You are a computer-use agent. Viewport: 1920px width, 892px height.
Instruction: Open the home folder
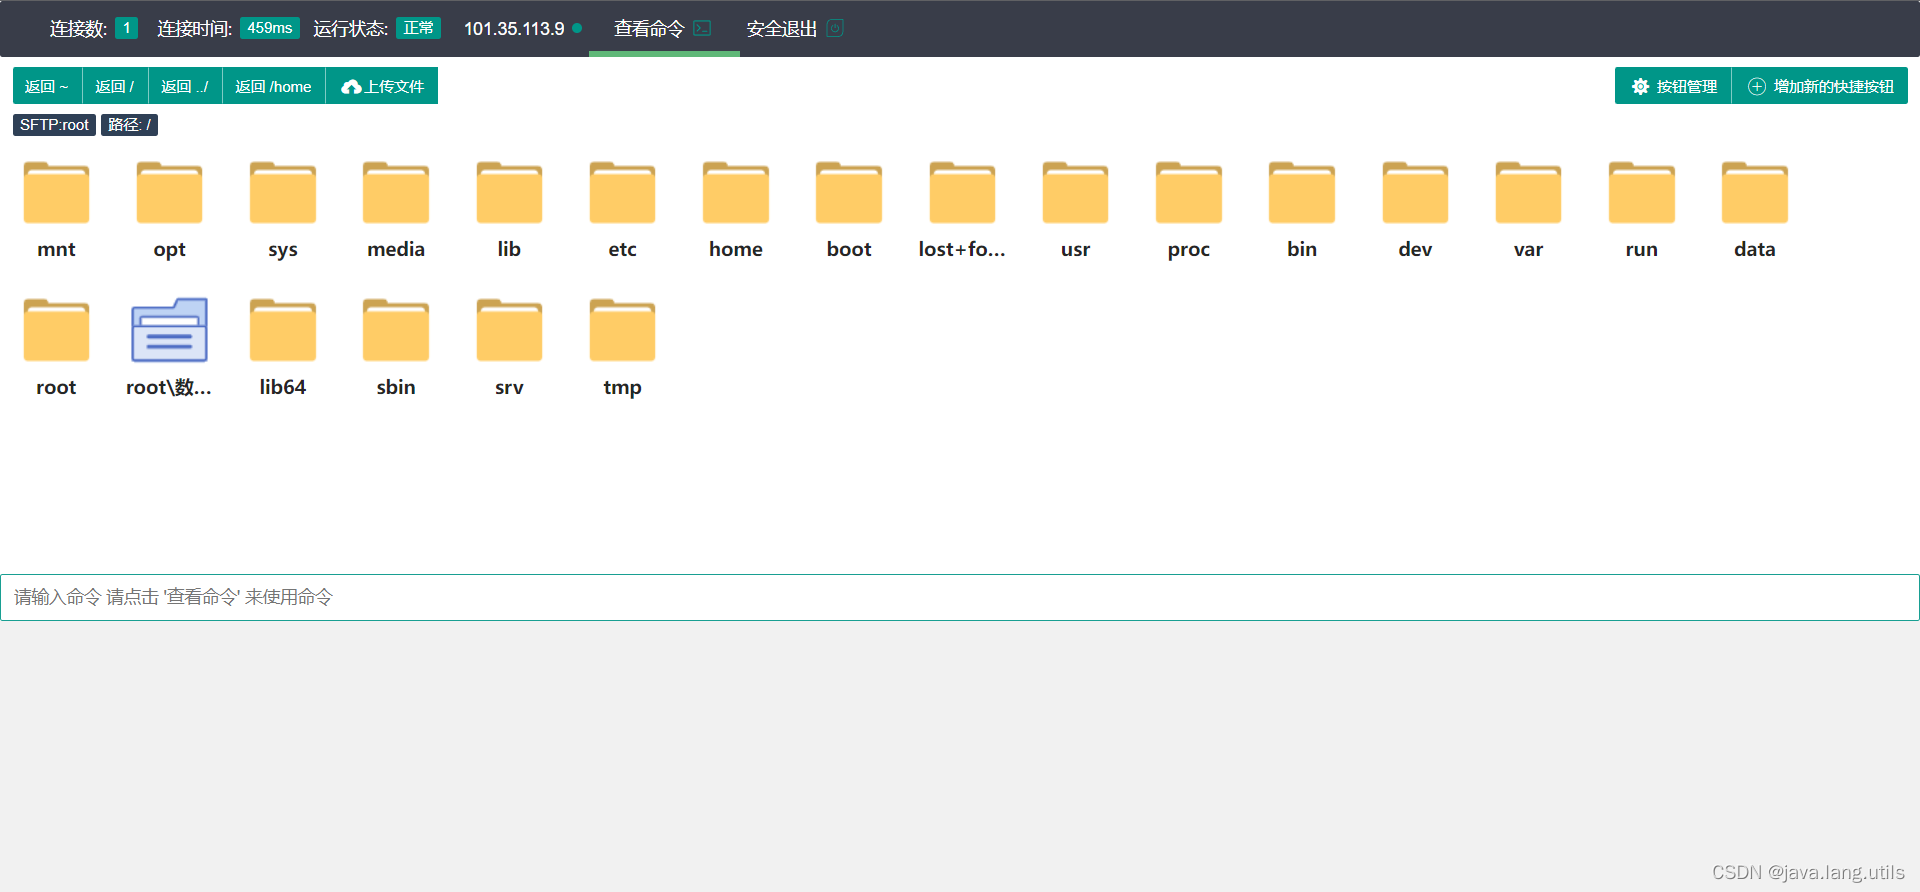pos(736,193)
